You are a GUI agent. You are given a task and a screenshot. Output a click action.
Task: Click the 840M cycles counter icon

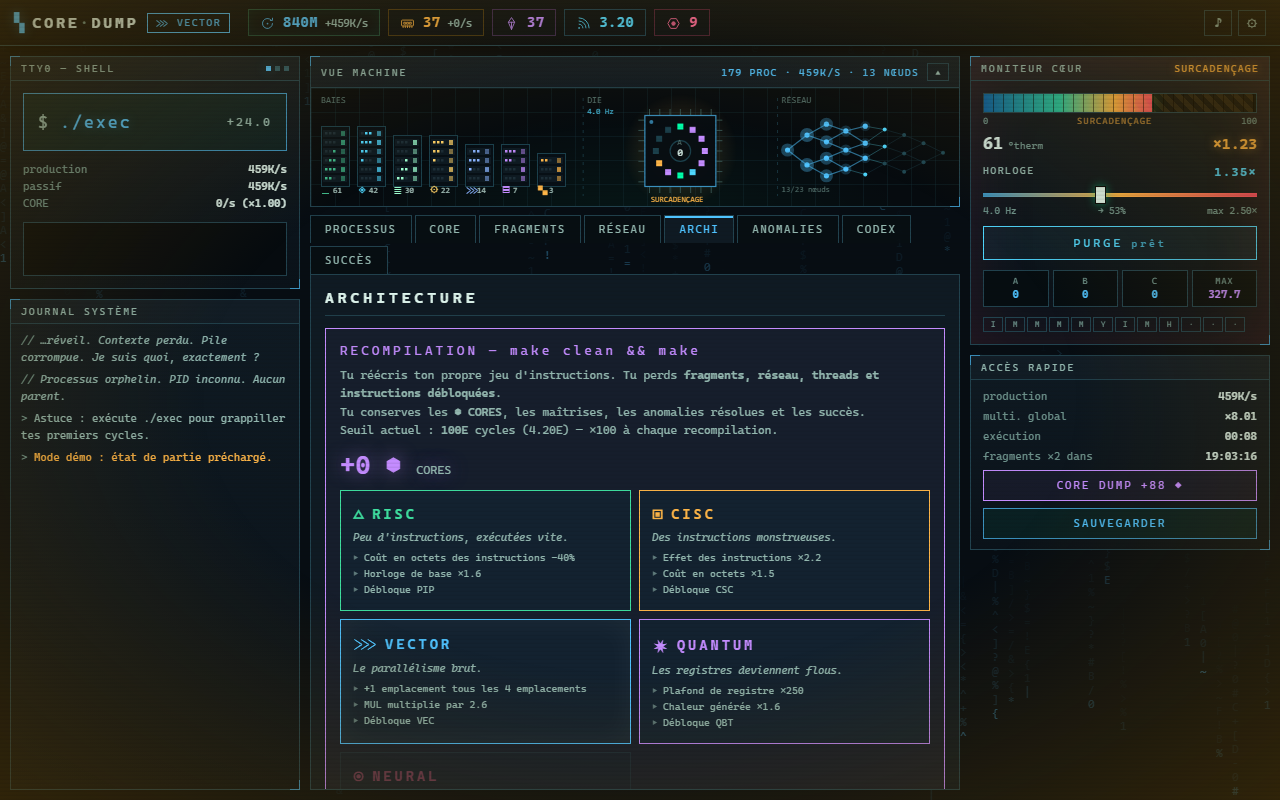click(267, 23)
